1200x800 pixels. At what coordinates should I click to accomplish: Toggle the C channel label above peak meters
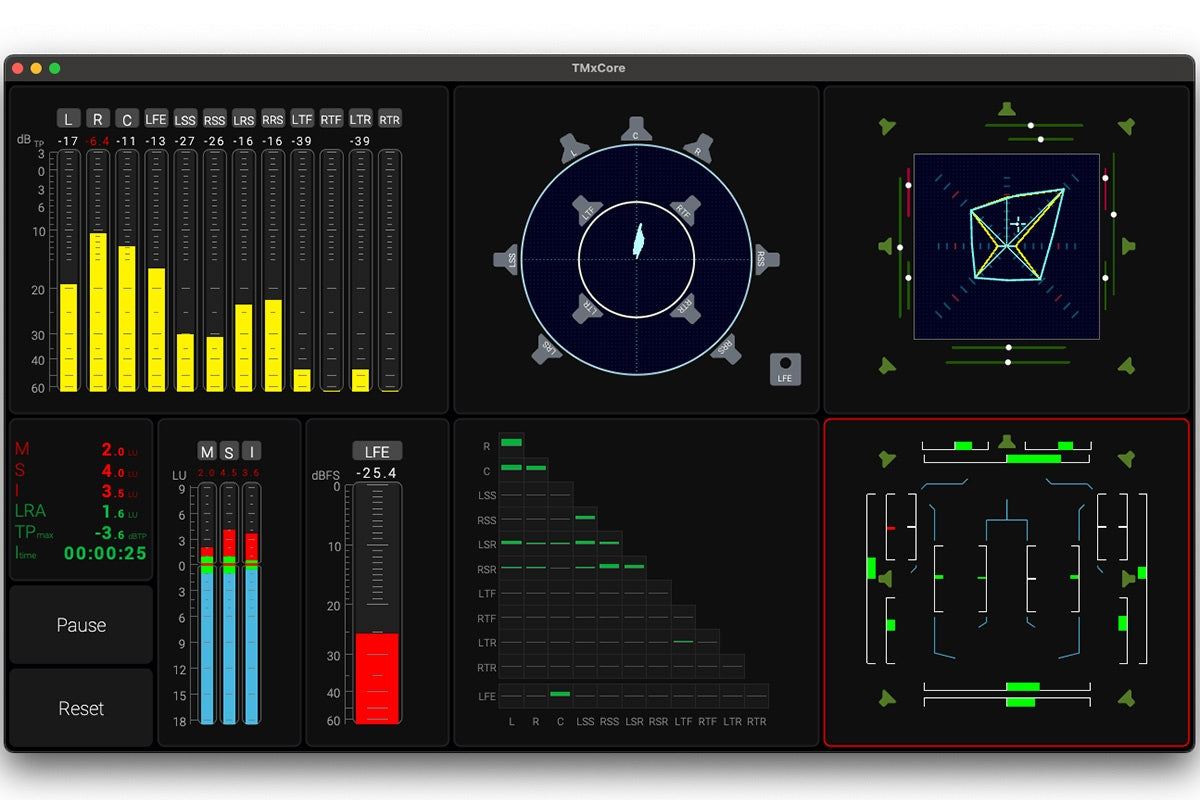click(x=126, y=120)
